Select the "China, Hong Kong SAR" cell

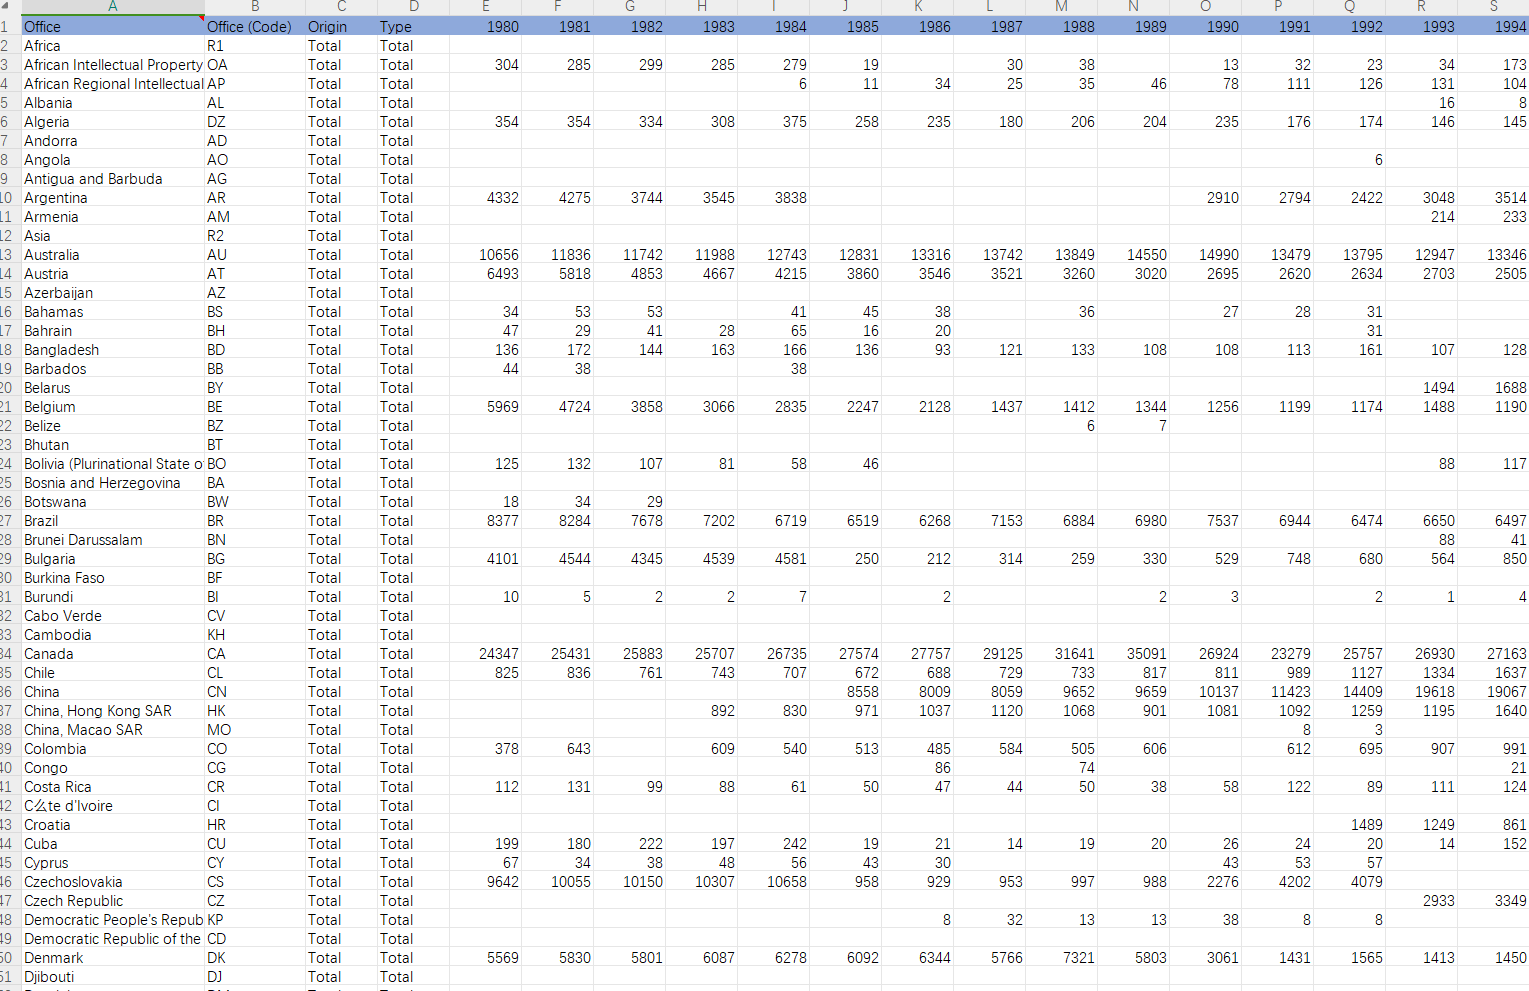113,711
